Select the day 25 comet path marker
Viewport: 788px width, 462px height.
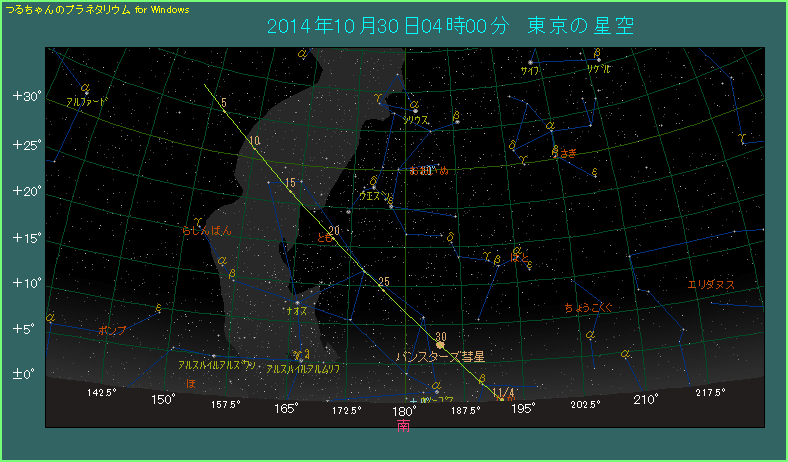383,281
